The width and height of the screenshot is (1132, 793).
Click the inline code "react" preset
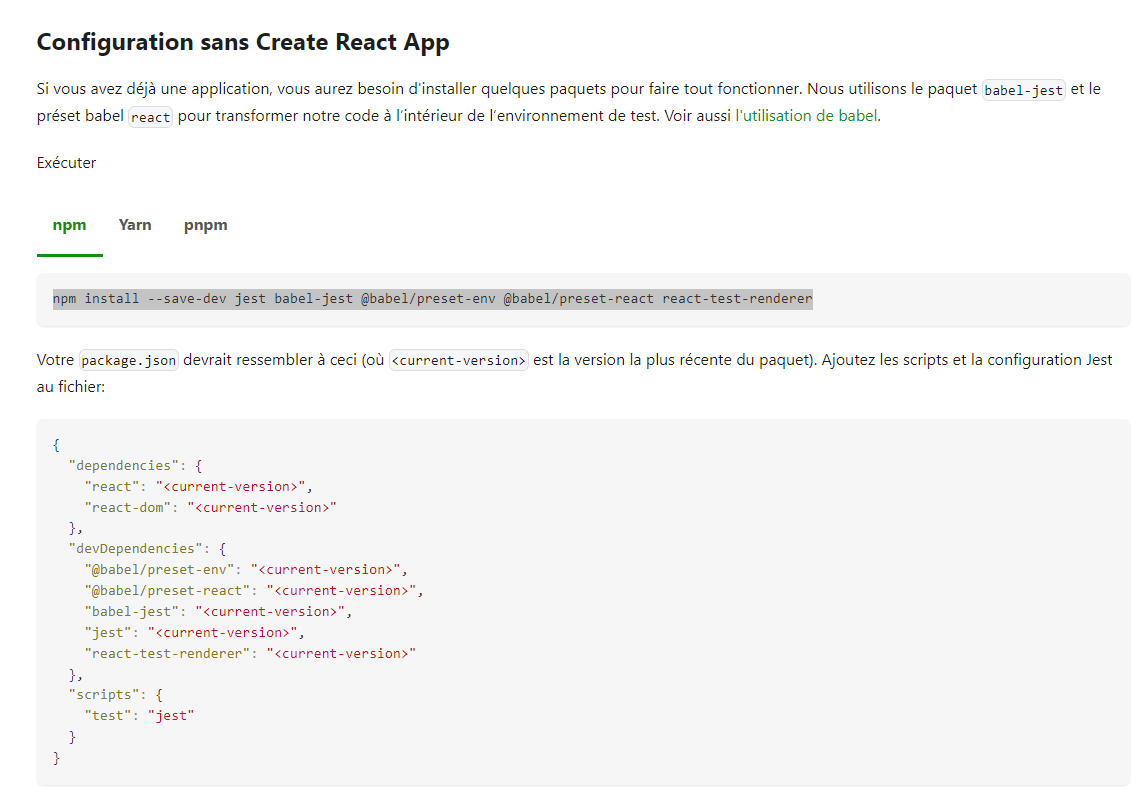[x=150, y=117]
